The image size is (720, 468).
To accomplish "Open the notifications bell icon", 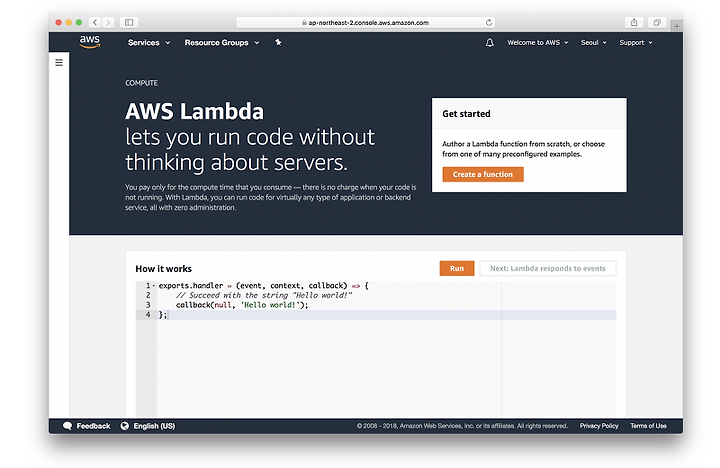I will coord(489,43).
